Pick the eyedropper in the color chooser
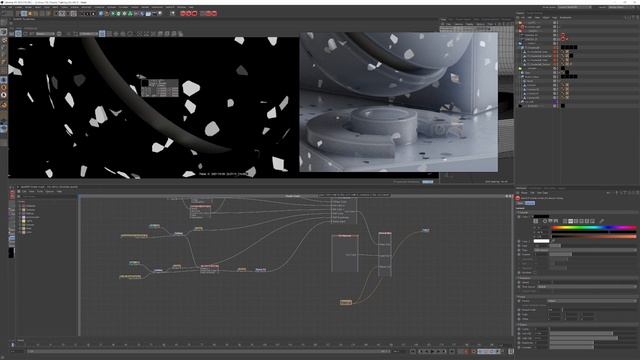The height and width of the screenshot is (360, 640). (x=602, y=221)
